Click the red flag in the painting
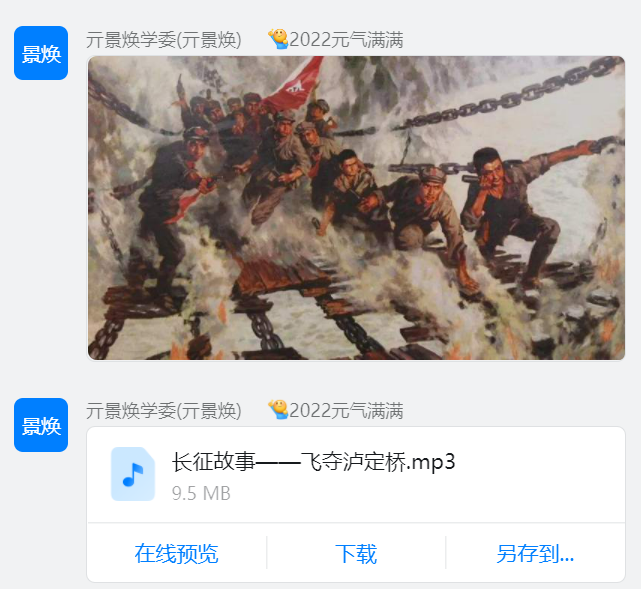This screenshot has width=641, height=589. pyautogui.click(x=295, y=84)
